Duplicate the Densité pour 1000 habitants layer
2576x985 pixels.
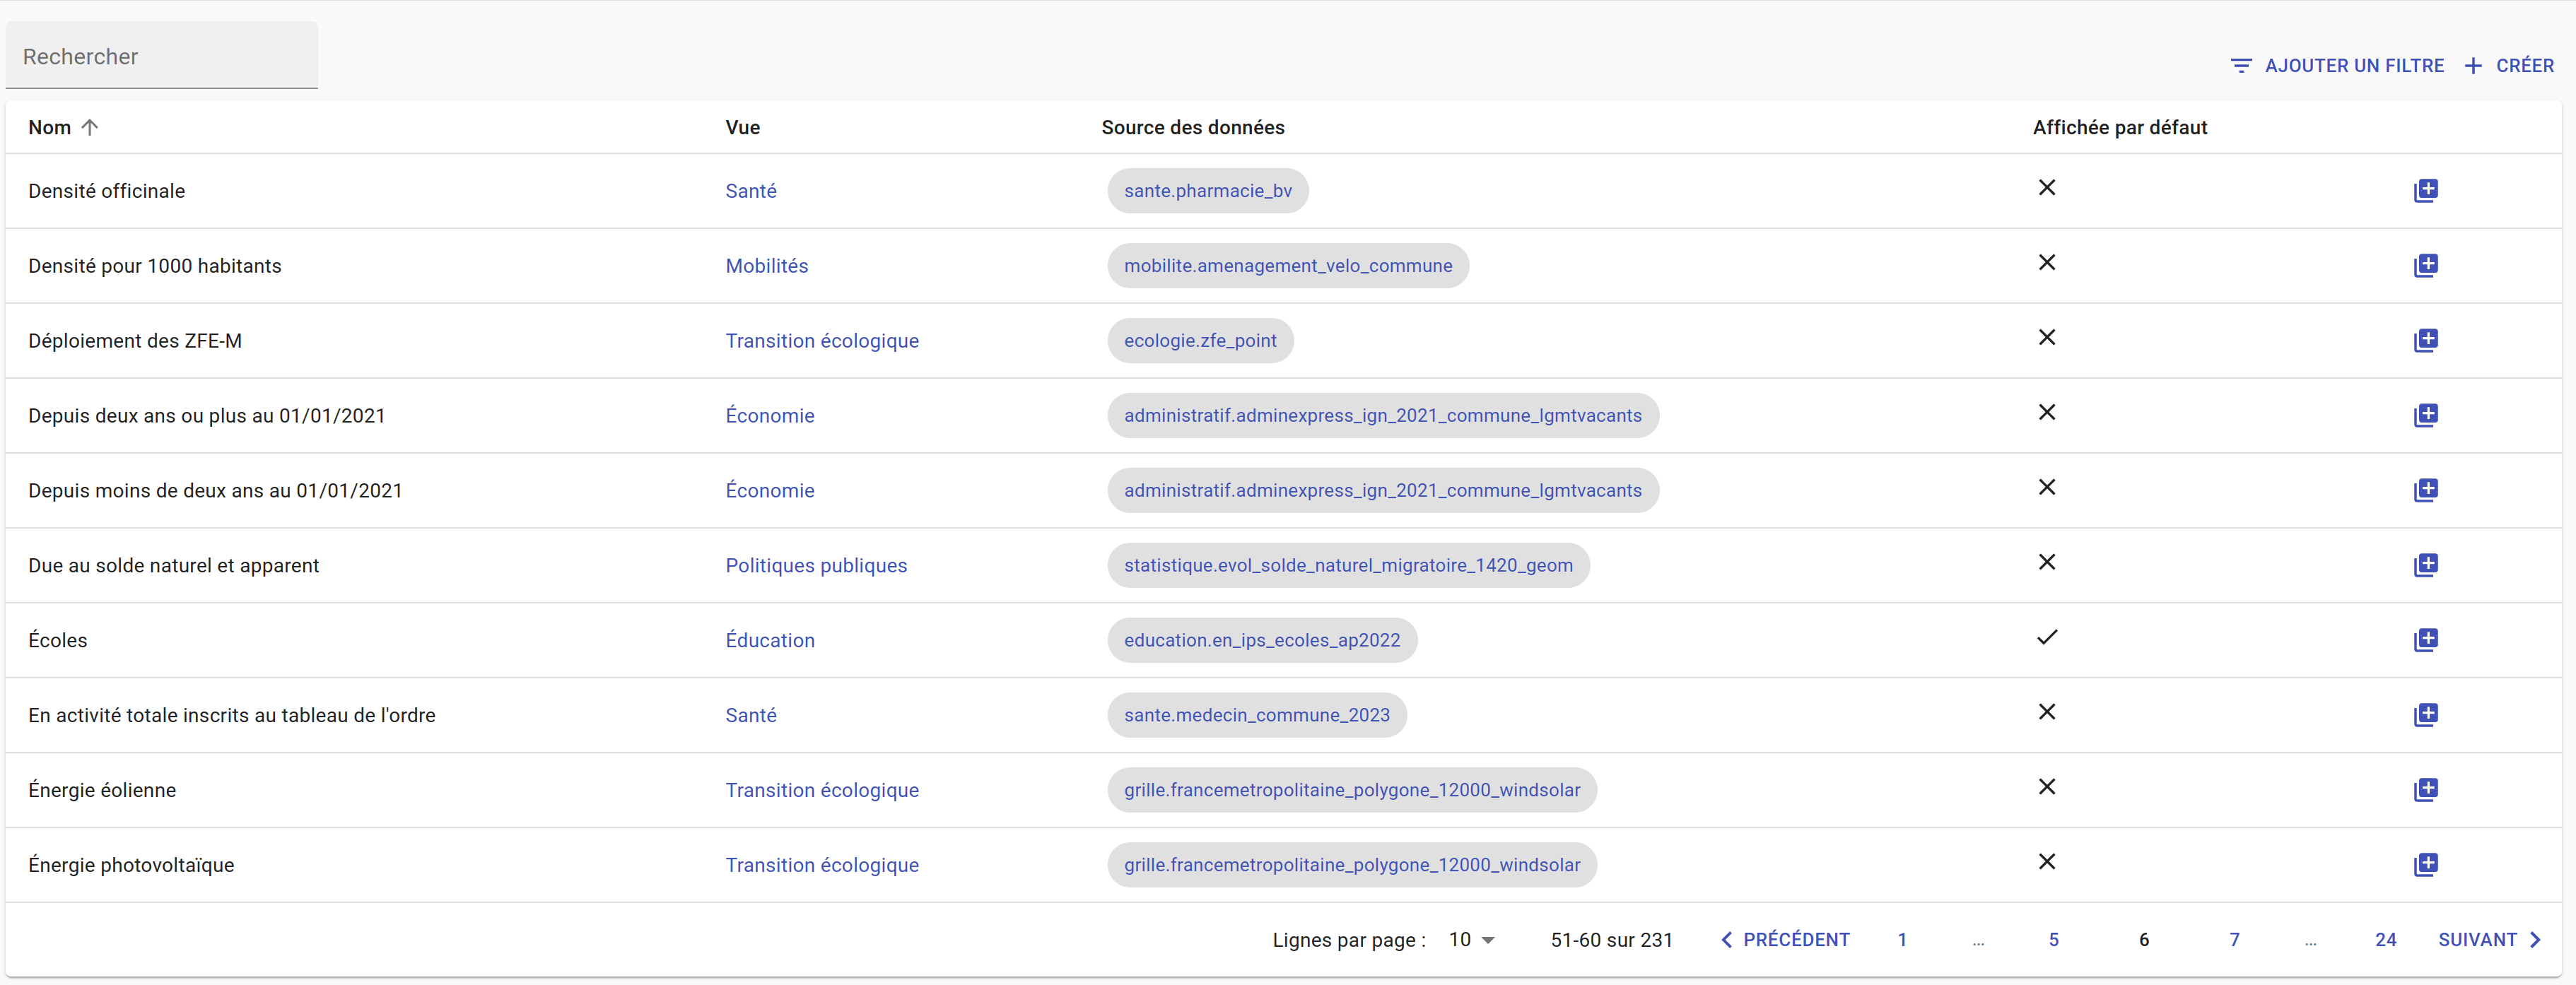click(x=2426, y=265)
